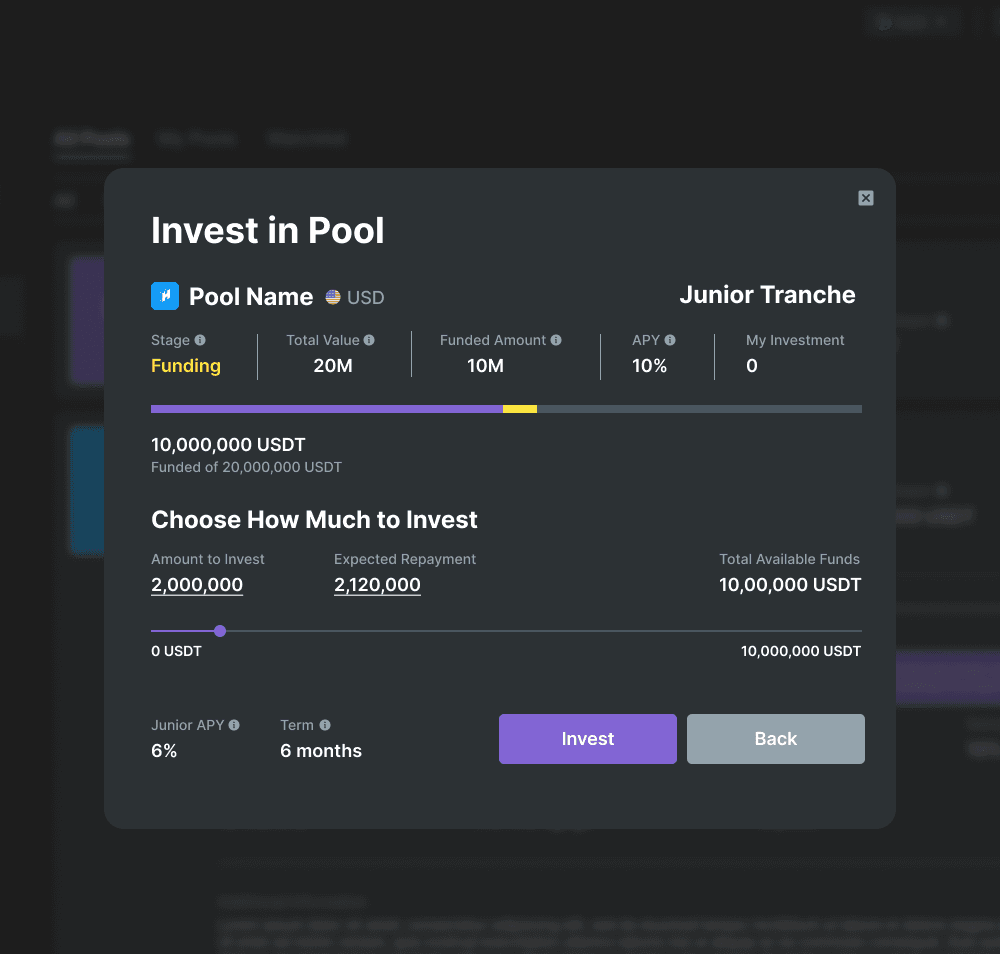This screenshot has width=1000, height=954.
Task: Click the blue Pool Name logo icon
Action: (165, 296)
